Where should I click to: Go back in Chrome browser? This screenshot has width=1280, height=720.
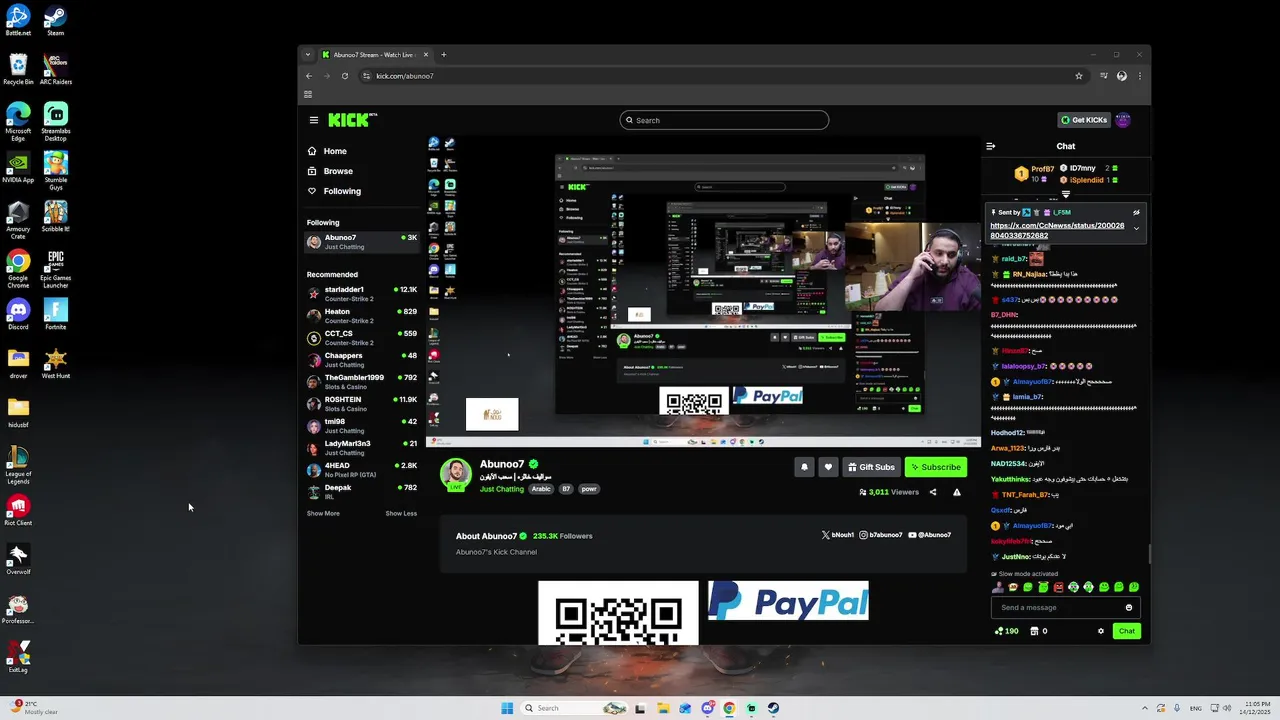pyautogui.click(x=309, y=76)
